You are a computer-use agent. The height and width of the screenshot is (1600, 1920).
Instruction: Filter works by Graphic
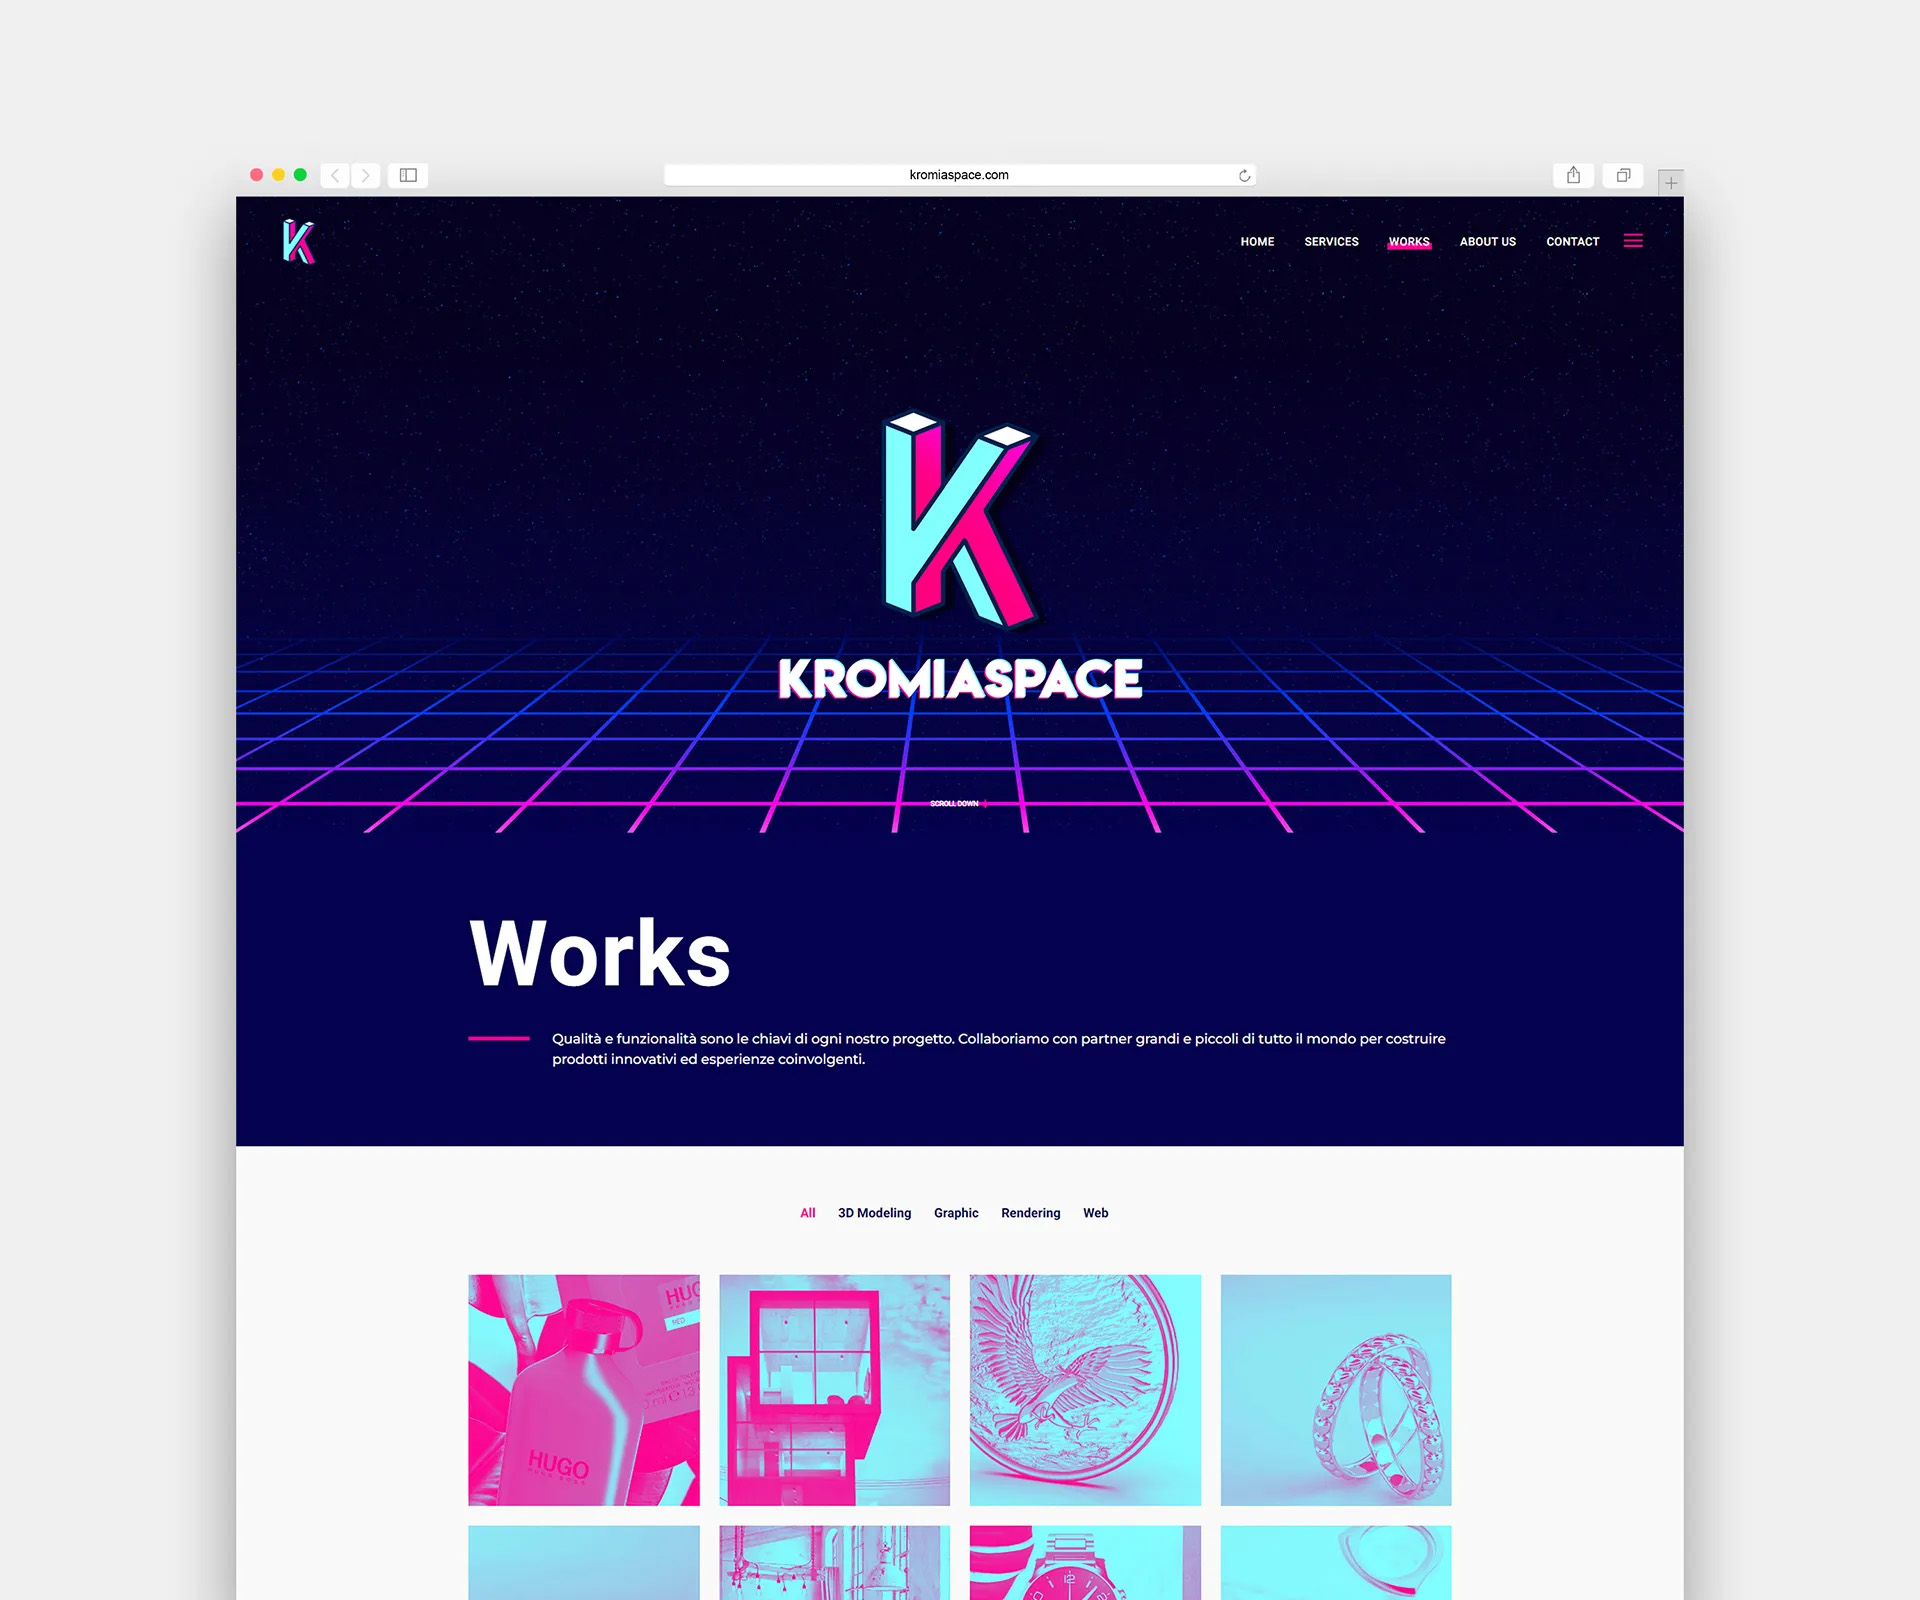pyautogui.click(x=956, y=1213)
